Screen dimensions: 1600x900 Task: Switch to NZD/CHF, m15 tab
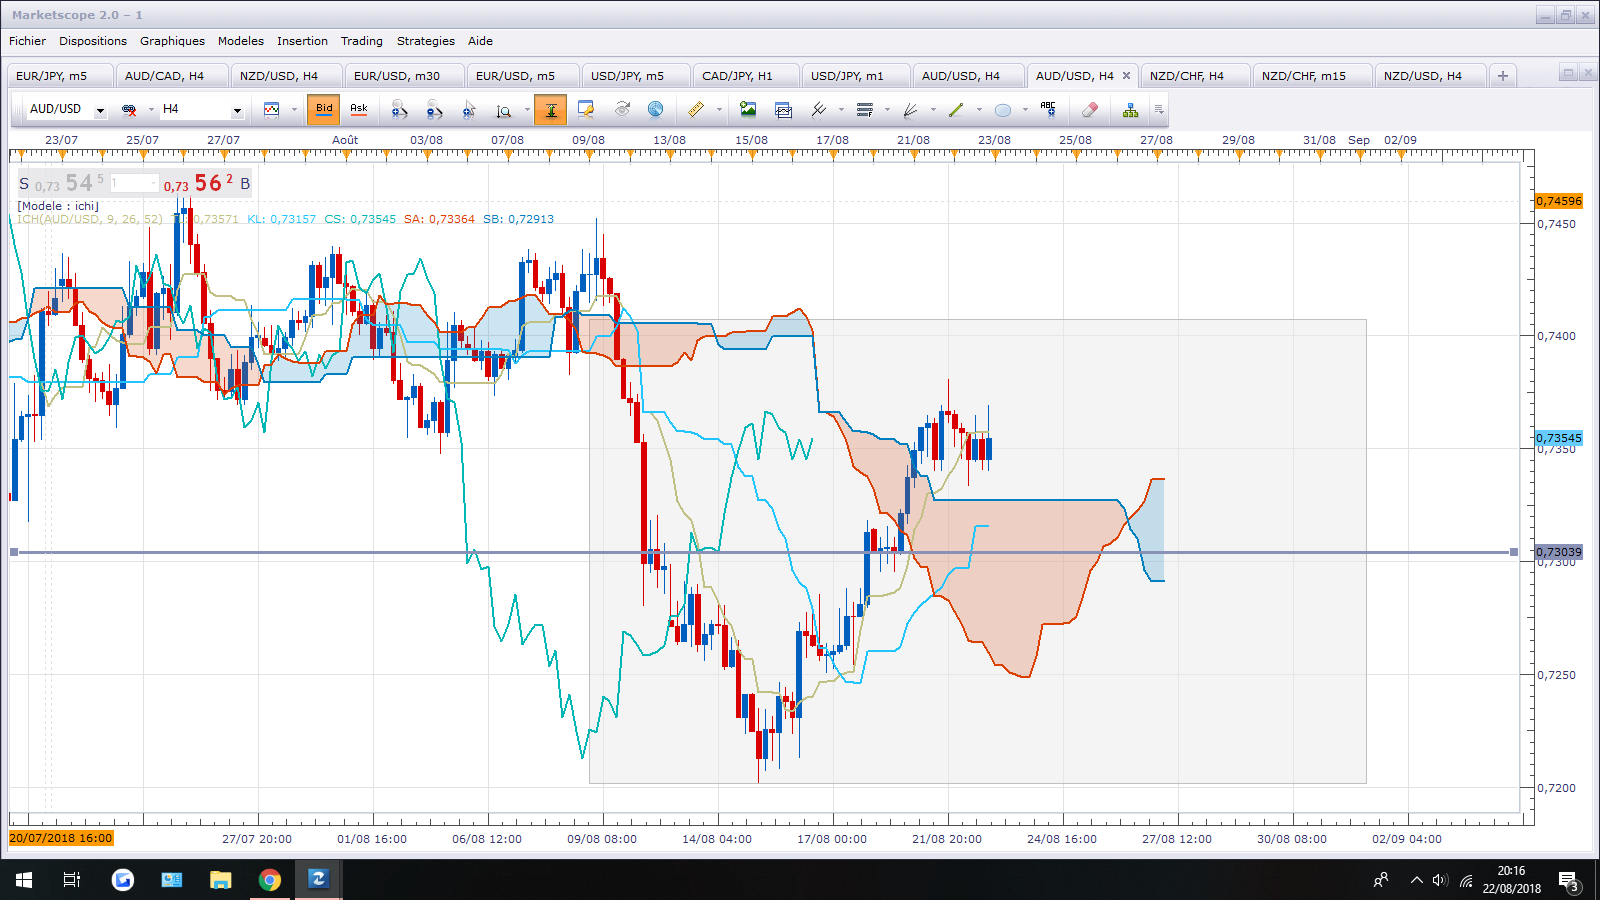click(1311, 76)
